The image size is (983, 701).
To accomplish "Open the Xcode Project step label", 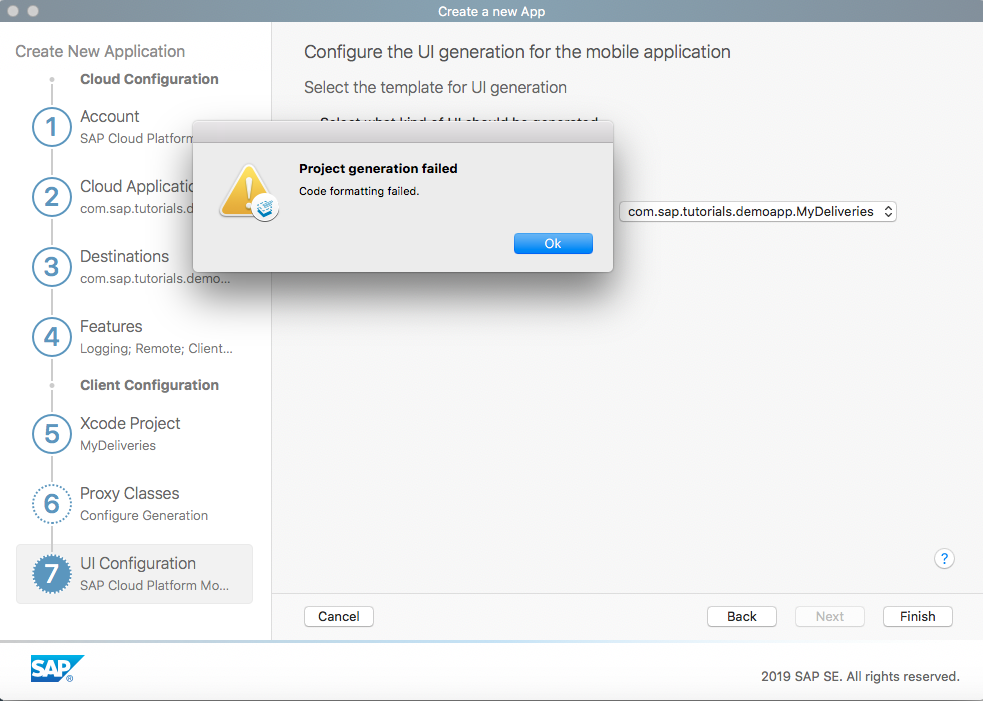I will point(130,424).
